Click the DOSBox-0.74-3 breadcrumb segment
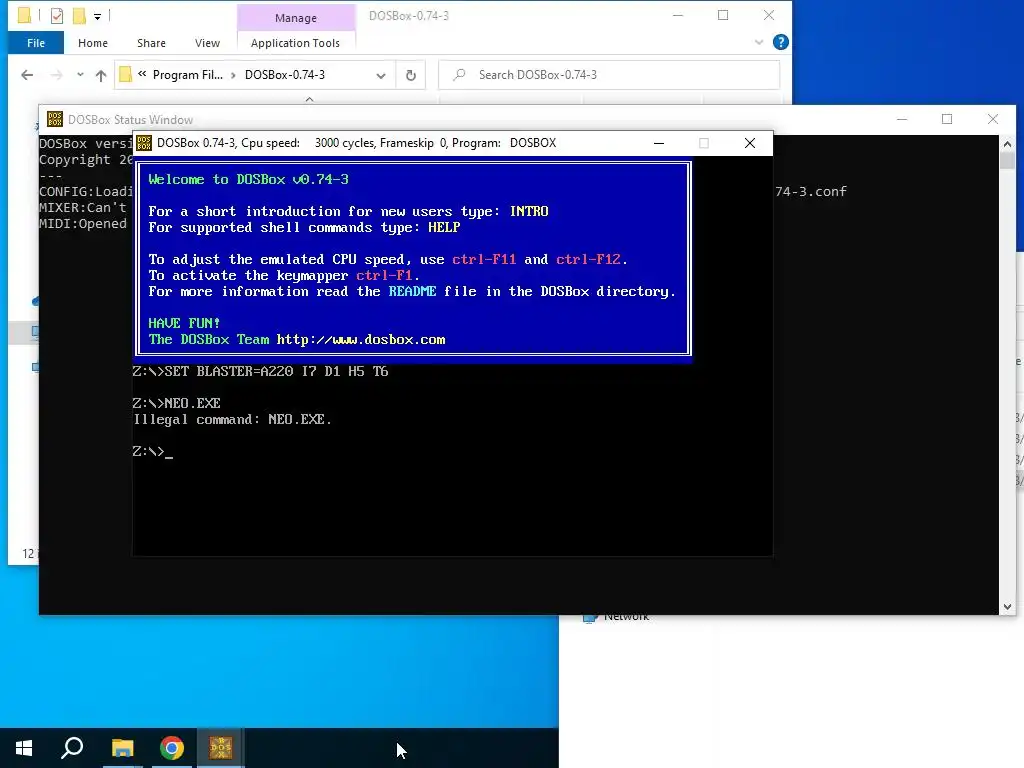This screenshot has height=768, width=1024. 285,74
